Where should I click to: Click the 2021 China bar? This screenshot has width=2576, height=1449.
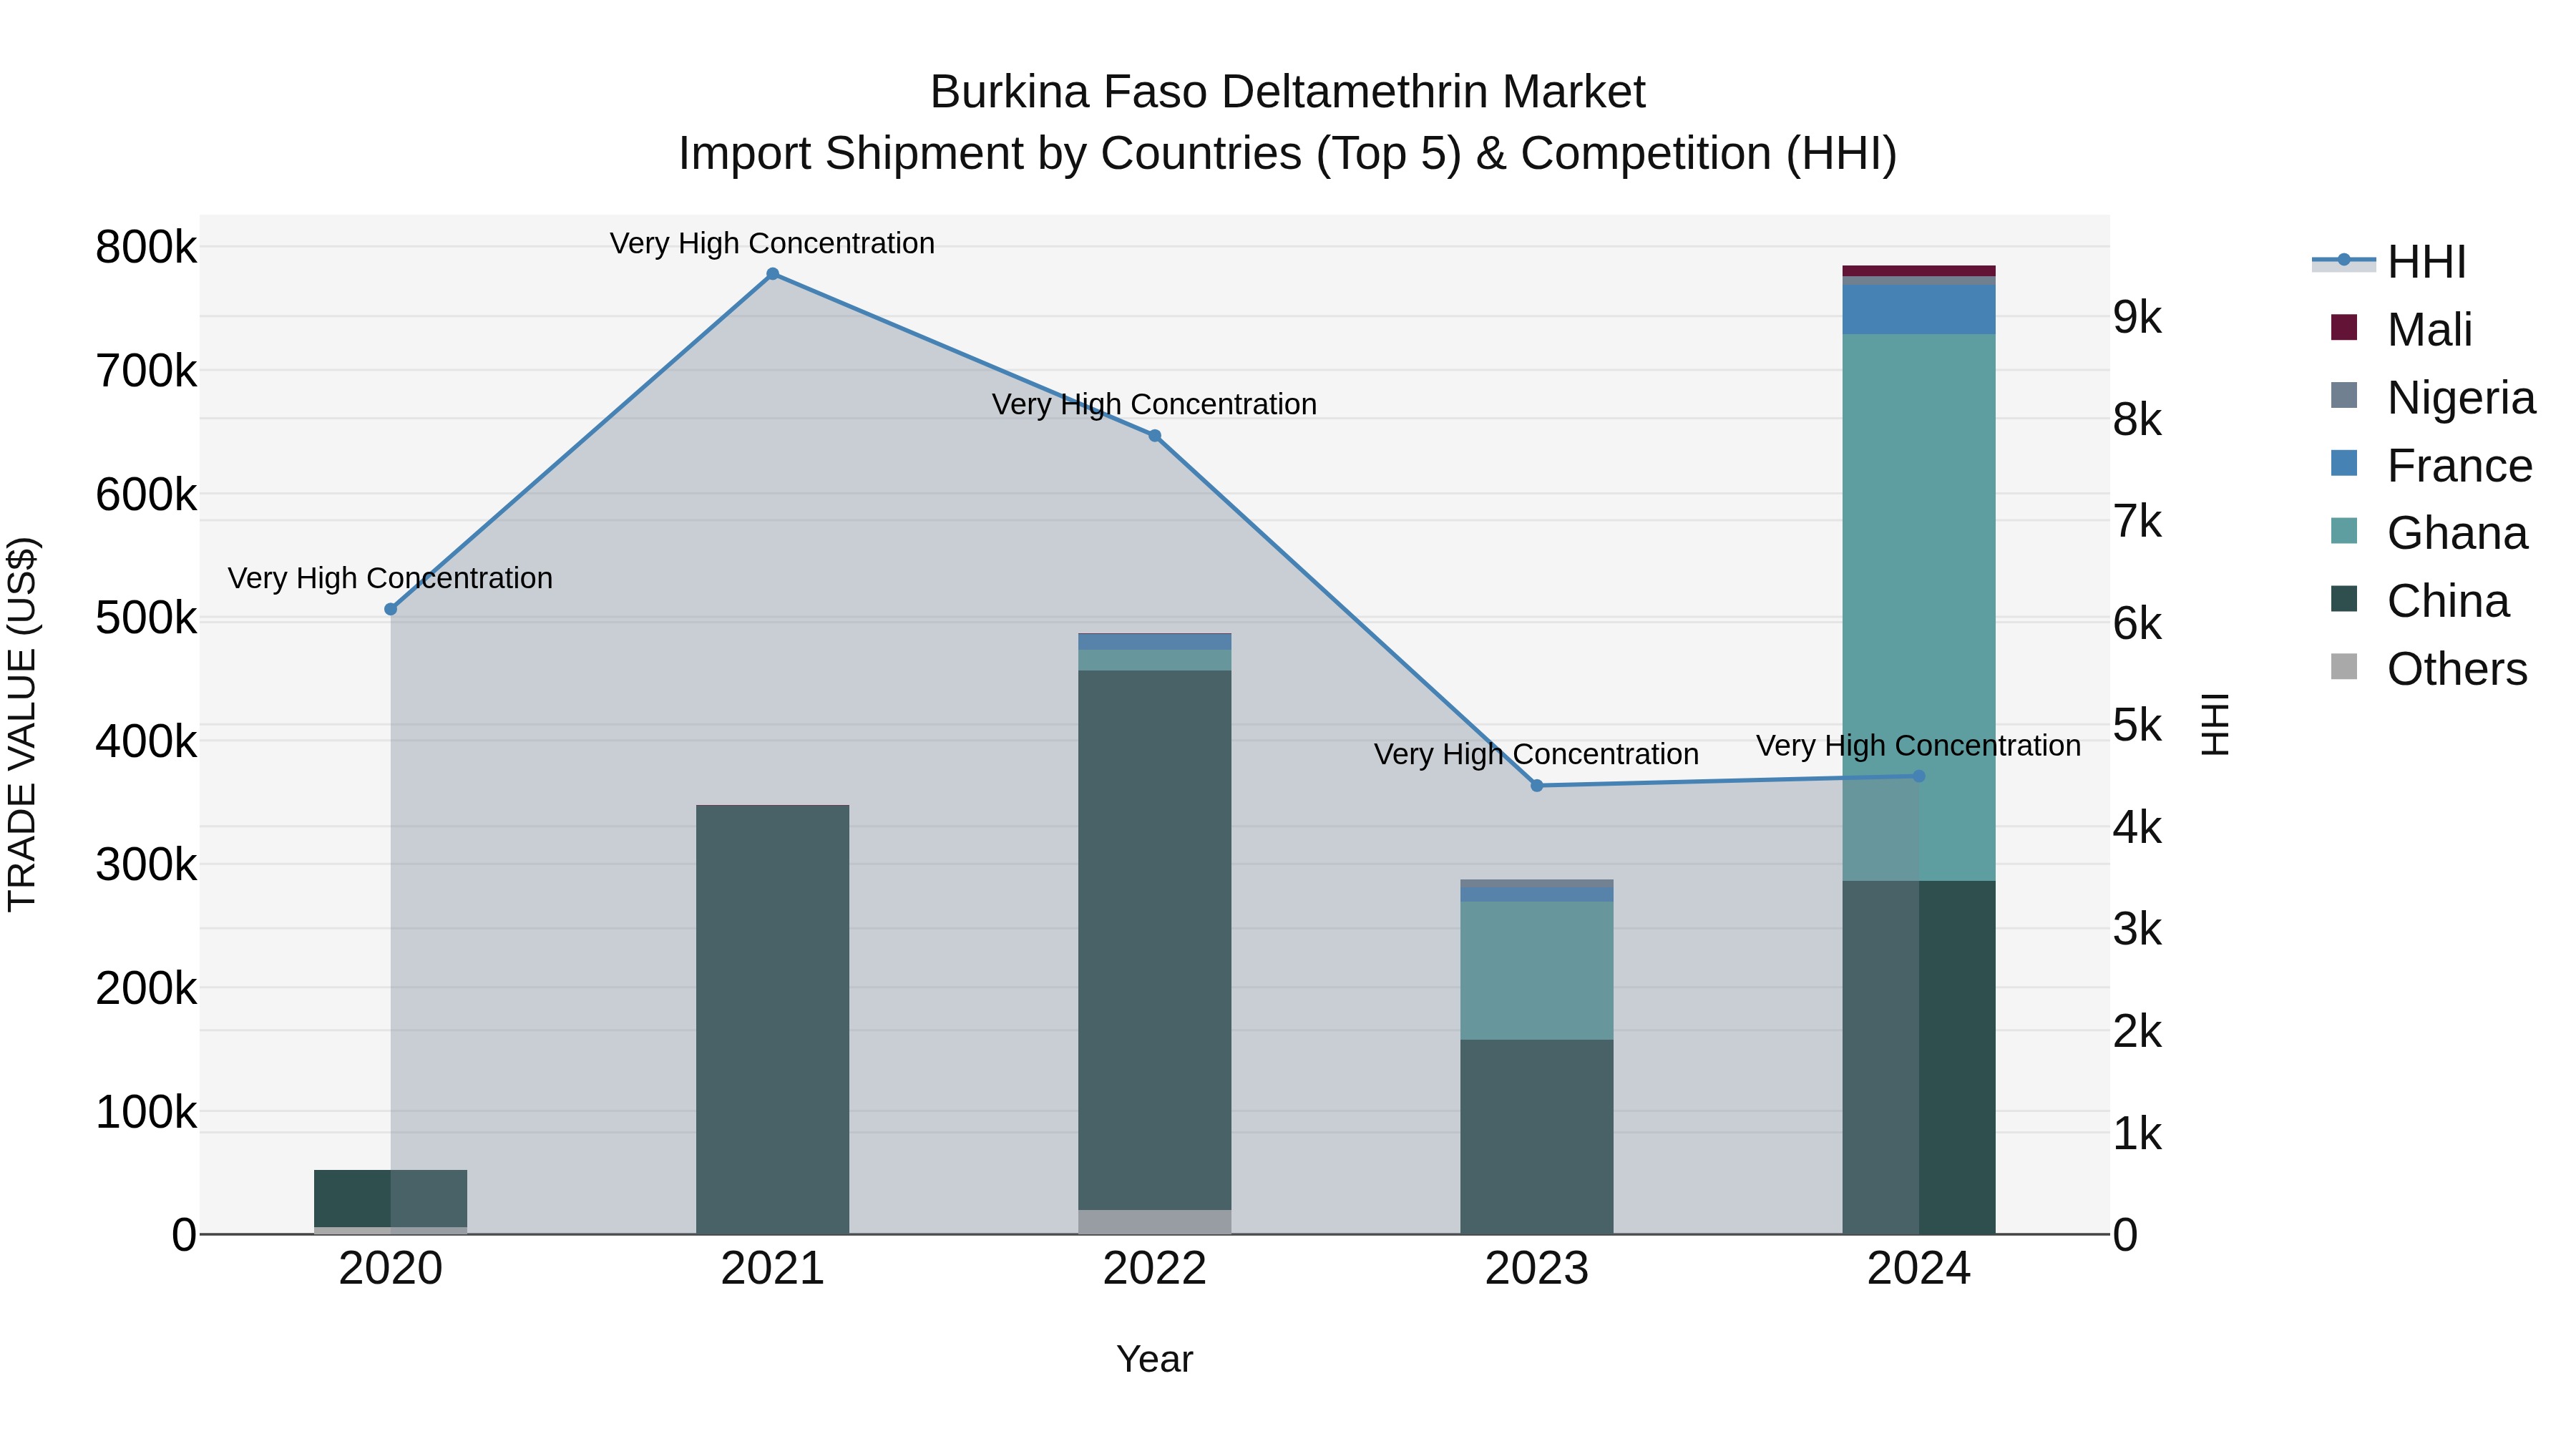pyautogui.click(x=773, y=1020)
